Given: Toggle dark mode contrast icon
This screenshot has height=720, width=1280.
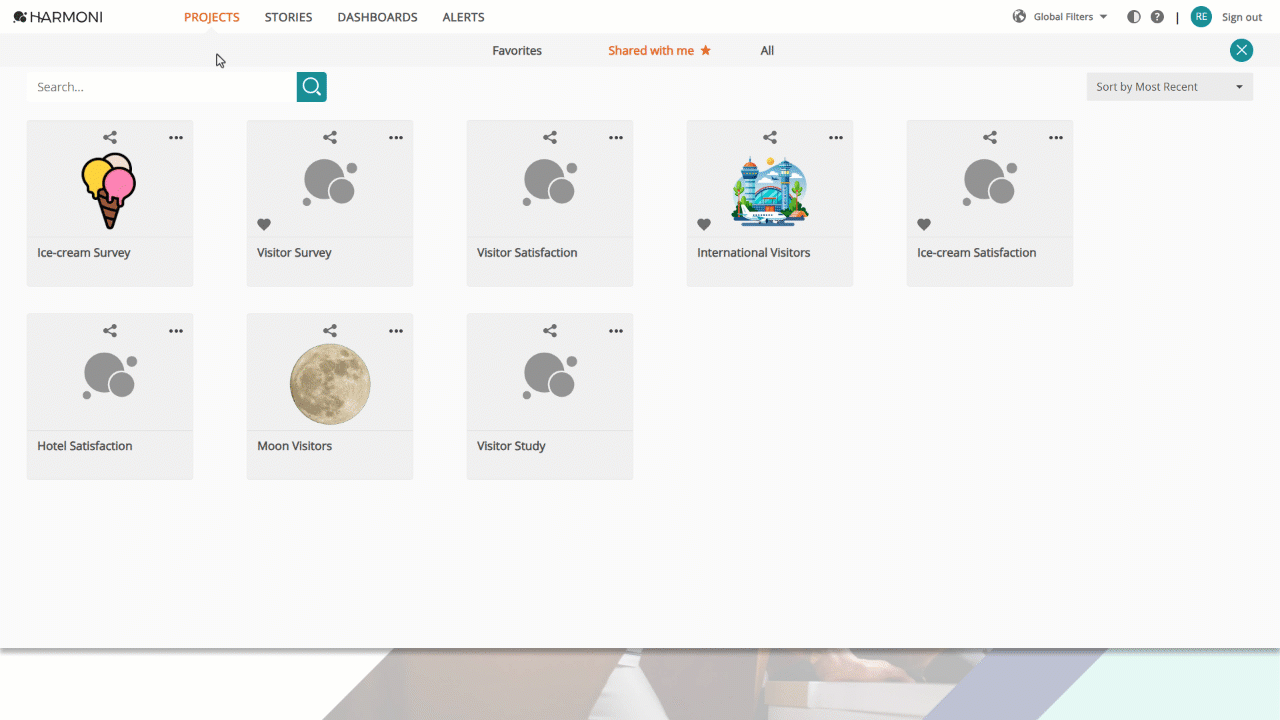Looking at the screenshot, I should tap(1133, 17).
